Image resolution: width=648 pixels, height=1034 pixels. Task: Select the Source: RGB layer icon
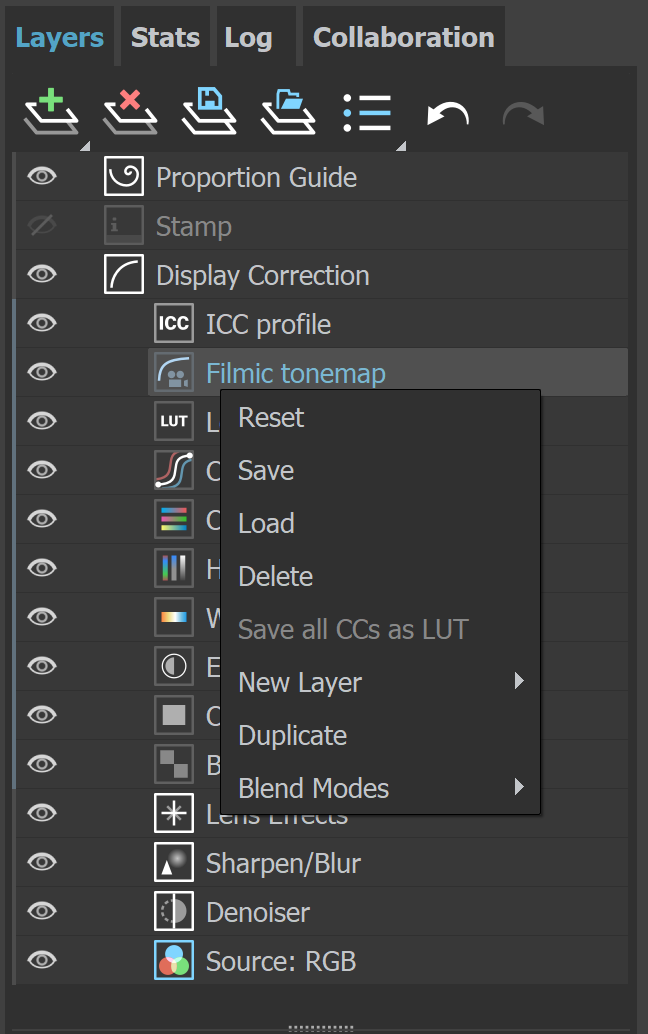point(173,960)
